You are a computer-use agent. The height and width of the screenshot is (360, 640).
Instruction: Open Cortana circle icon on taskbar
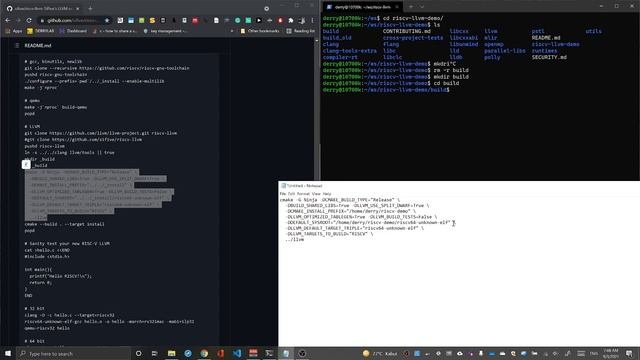138,353
